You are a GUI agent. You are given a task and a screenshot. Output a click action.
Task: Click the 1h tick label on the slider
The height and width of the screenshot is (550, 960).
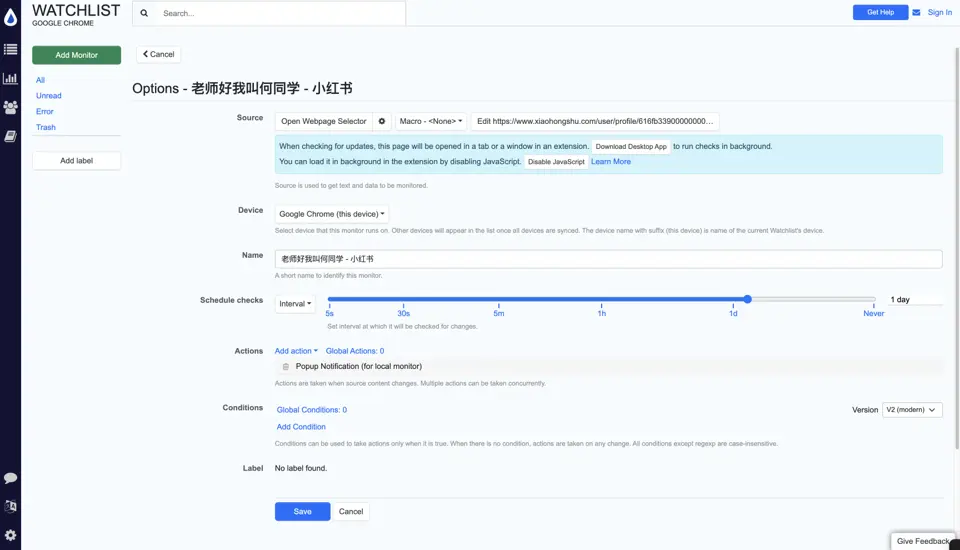pyautogui.click(x=602, y=314)
